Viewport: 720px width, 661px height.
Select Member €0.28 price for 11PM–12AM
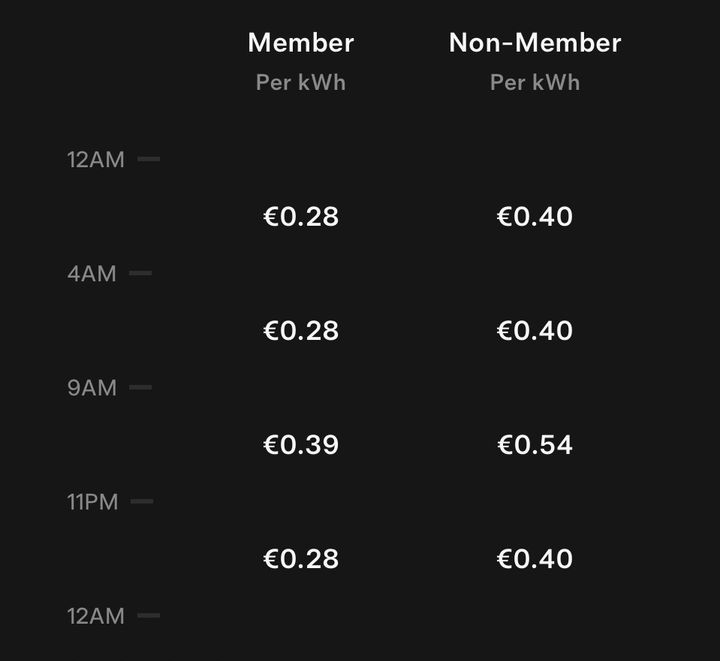click(x=300, y=559)
